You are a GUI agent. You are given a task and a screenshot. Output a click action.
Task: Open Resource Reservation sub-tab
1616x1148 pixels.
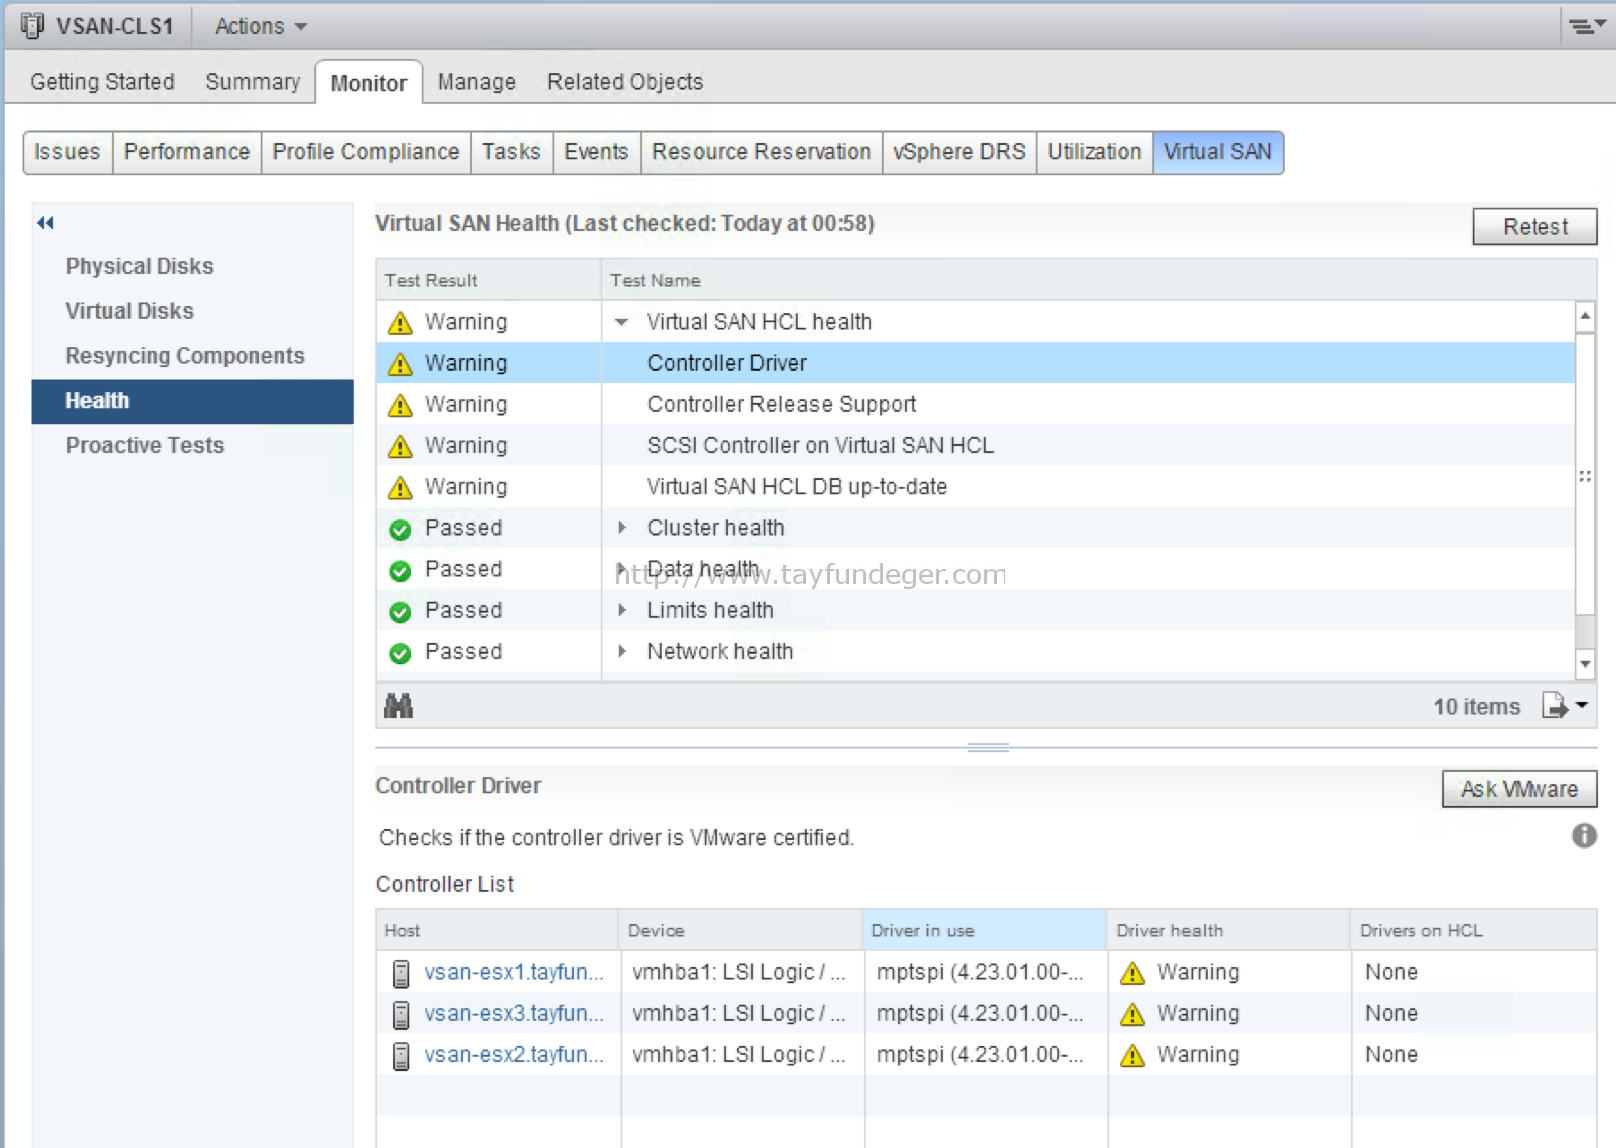761,152
